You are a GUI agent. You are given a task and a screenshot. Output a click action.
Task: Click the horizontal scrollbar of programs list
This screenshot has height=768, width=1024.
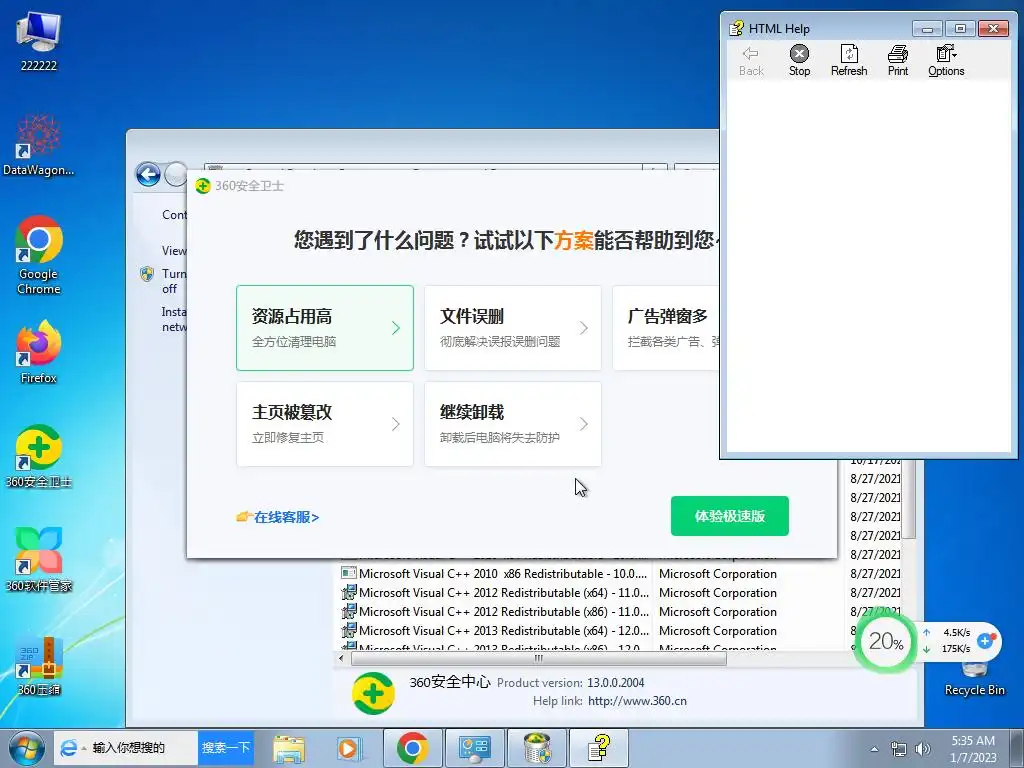click(539, 658)
